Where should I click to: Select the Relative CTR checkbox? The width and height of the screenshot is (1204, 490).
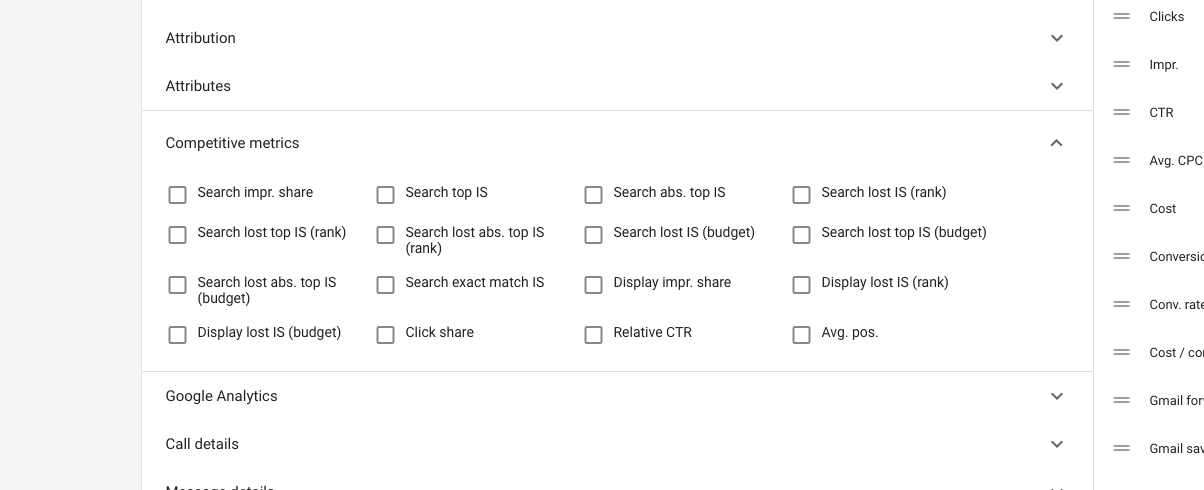click(594, 335)
